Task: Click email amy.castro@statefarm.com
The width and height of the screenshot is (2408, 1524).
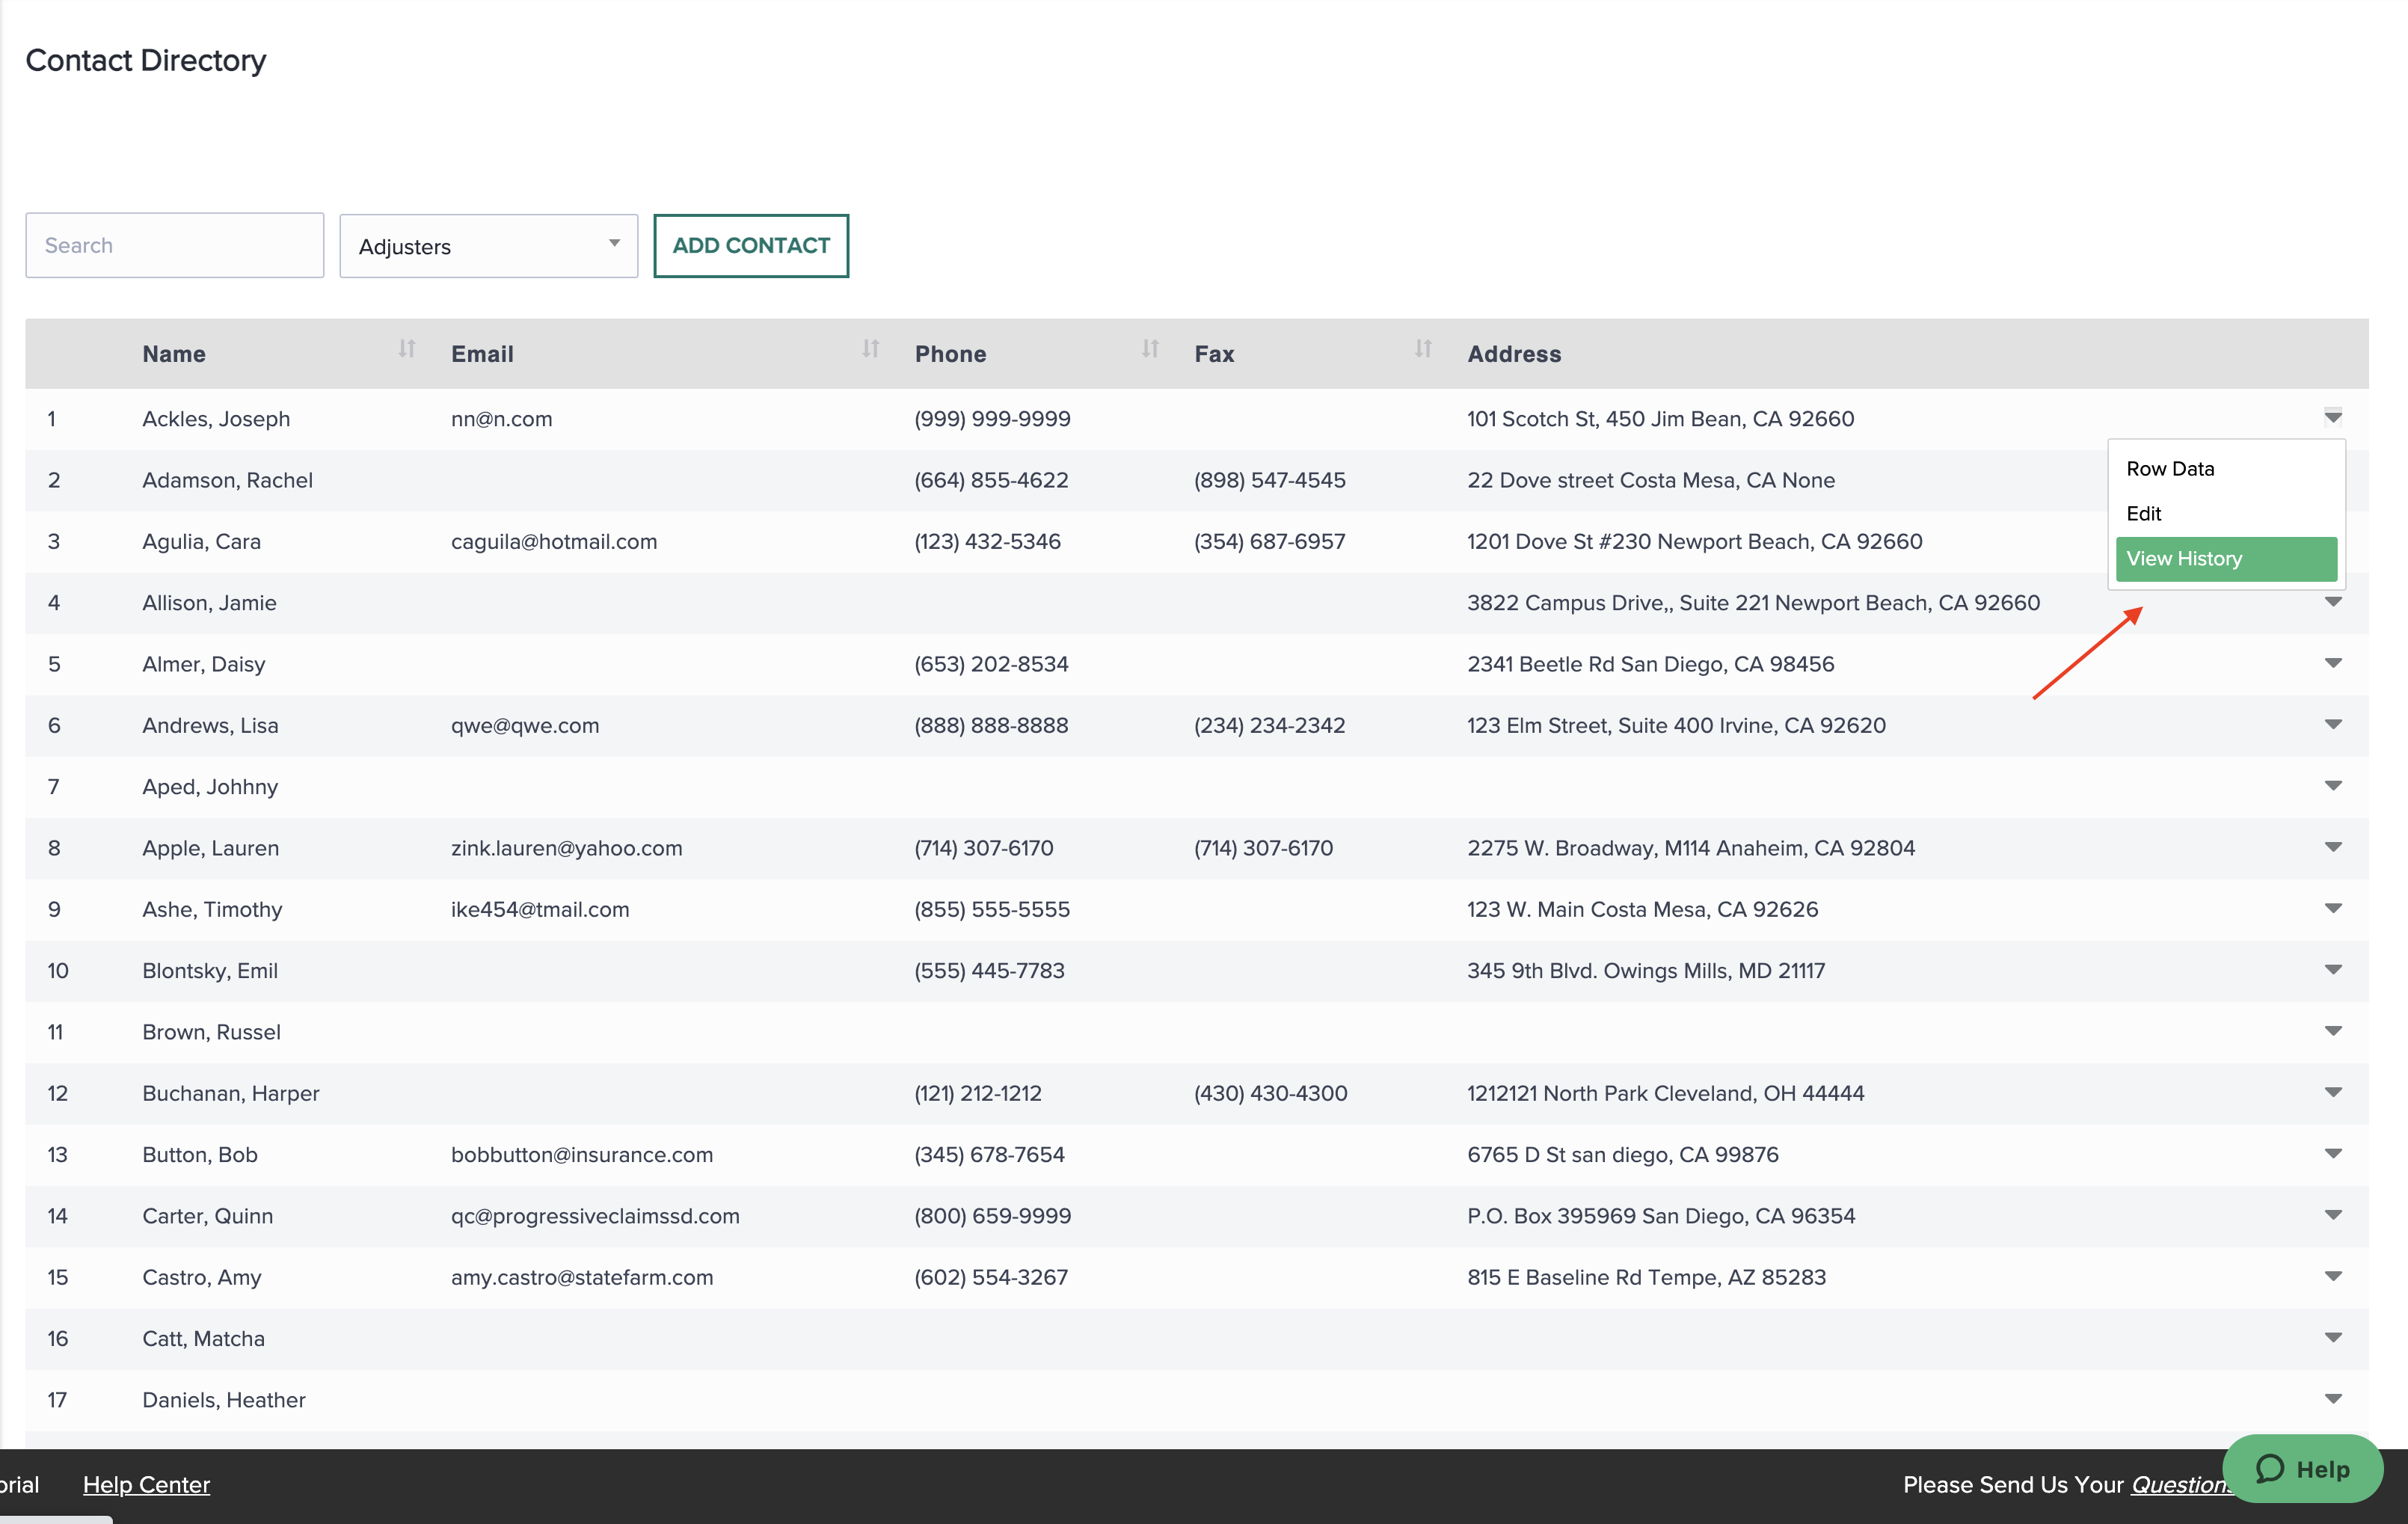Action: tap(582, 1278)
